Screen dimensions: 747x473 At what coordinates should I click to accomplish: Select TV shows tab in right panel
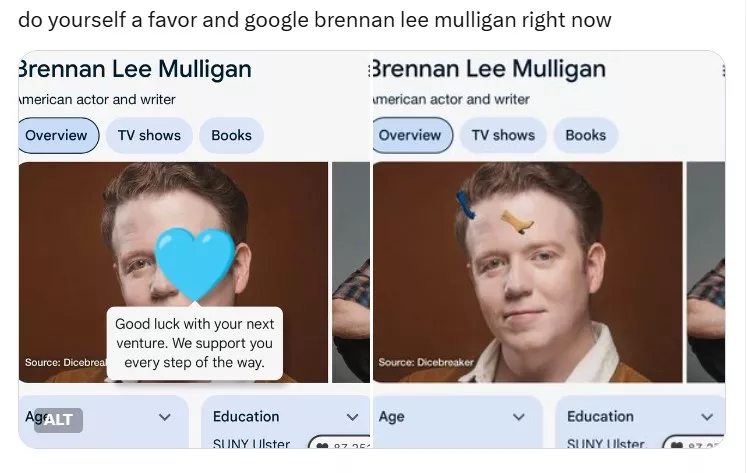tap(503, 135)
